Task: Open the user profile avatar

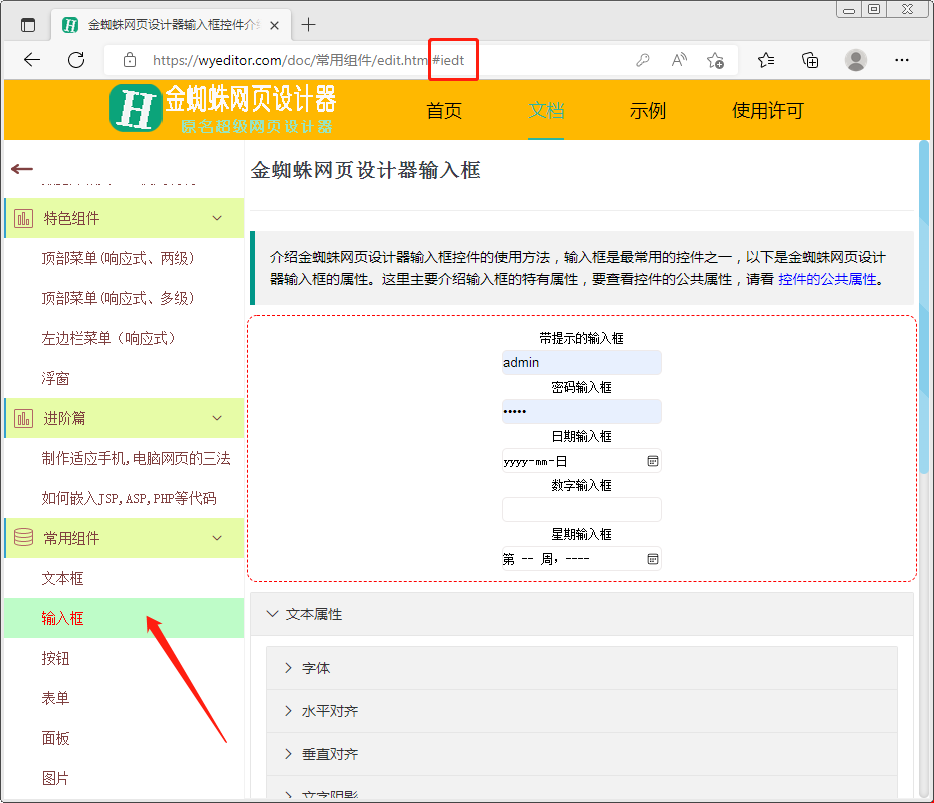Action: pyautogui.click(x=856, y=60)
